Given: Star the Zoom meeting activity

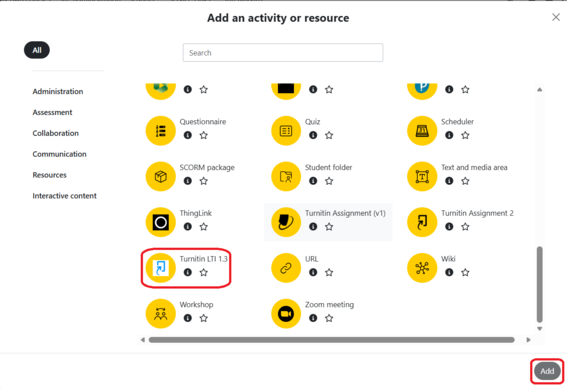Looking at the screenshot, I should (329, 318).
